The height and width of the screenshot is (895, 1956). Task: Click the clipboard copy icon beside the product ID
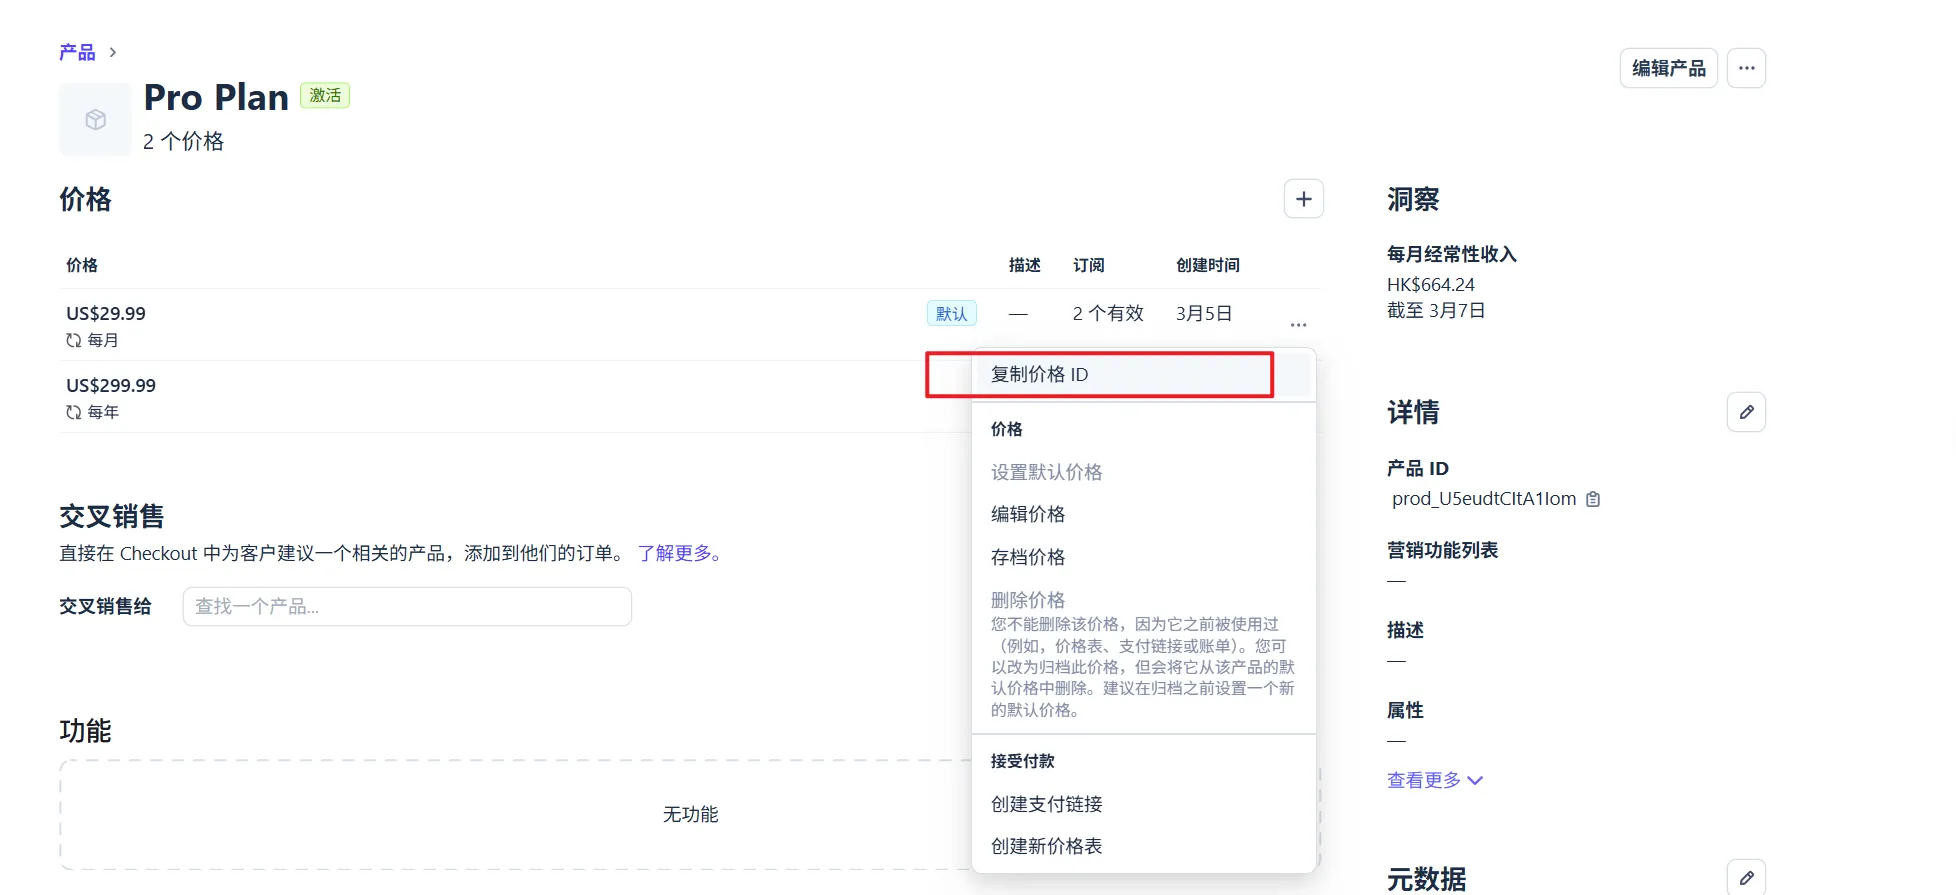[x=1594, y=499]
